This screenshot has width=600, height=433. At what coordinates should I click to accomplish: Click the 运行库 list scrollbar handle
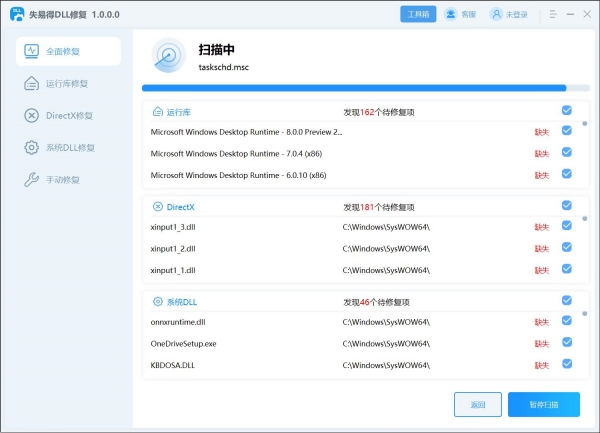(x=585, y=124)
